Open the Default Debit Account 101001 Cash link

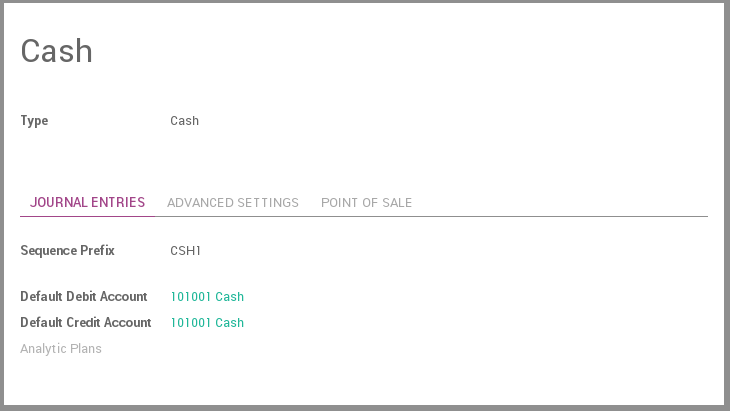coord(207,297)
